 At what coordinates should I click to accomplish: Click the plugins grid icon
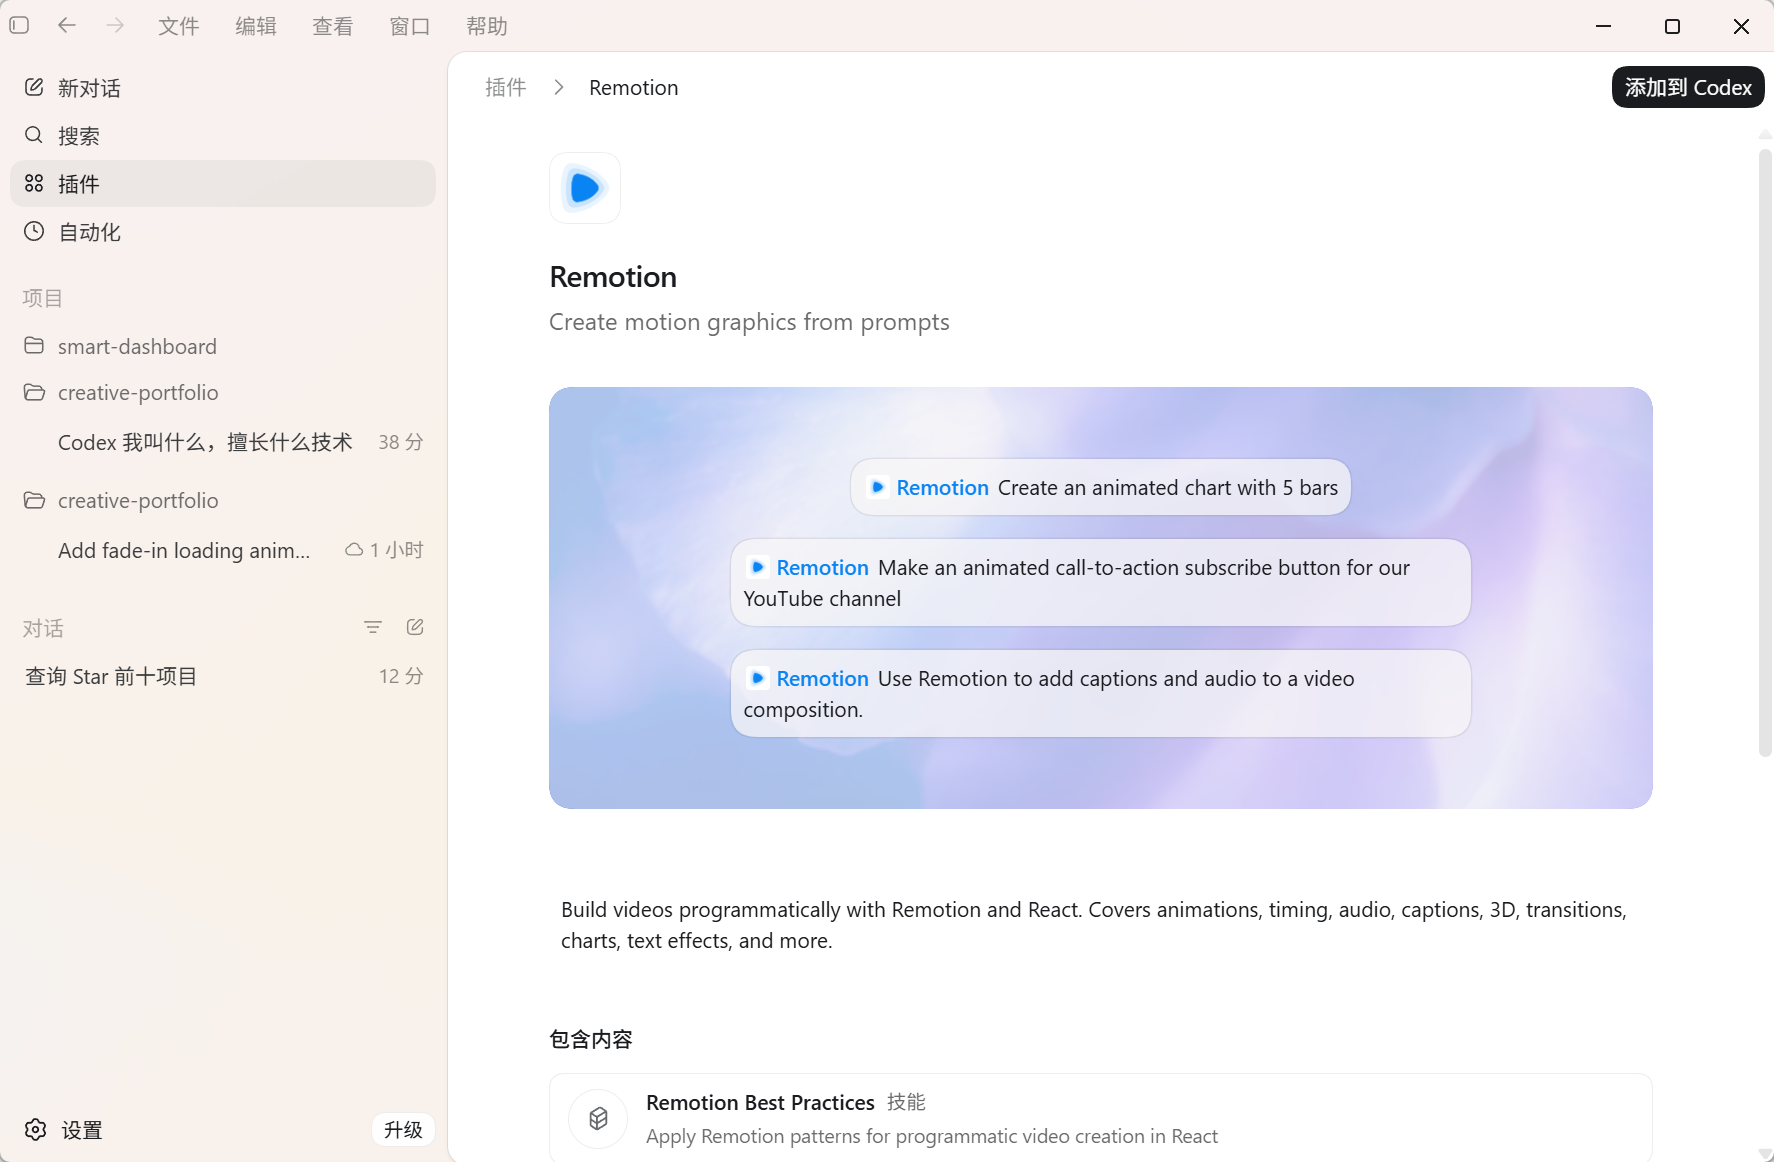click(34, 183)
